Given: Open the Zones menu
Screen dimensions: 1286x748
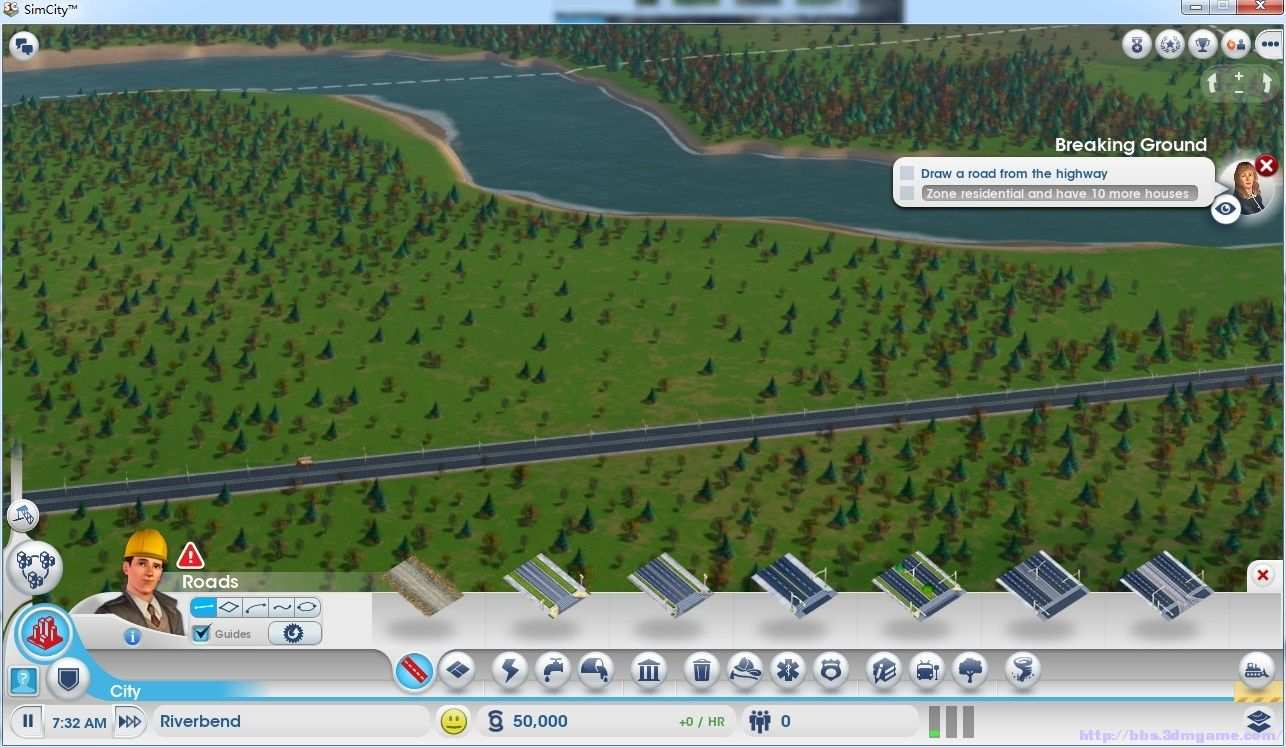Looking at the screenshot, I should [x=457, y=670].
